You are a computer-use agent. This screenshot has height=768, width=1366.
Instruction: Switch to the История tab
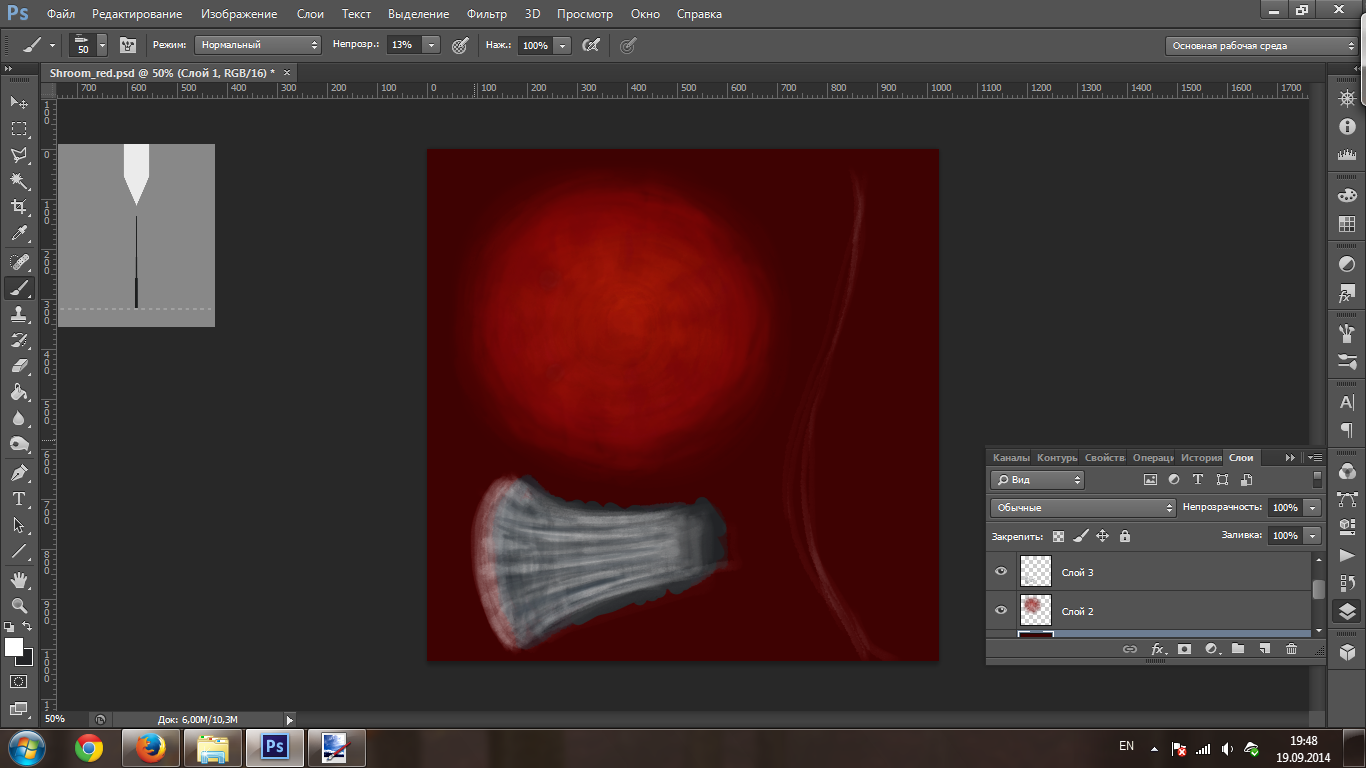click(x=1201, y=457)
